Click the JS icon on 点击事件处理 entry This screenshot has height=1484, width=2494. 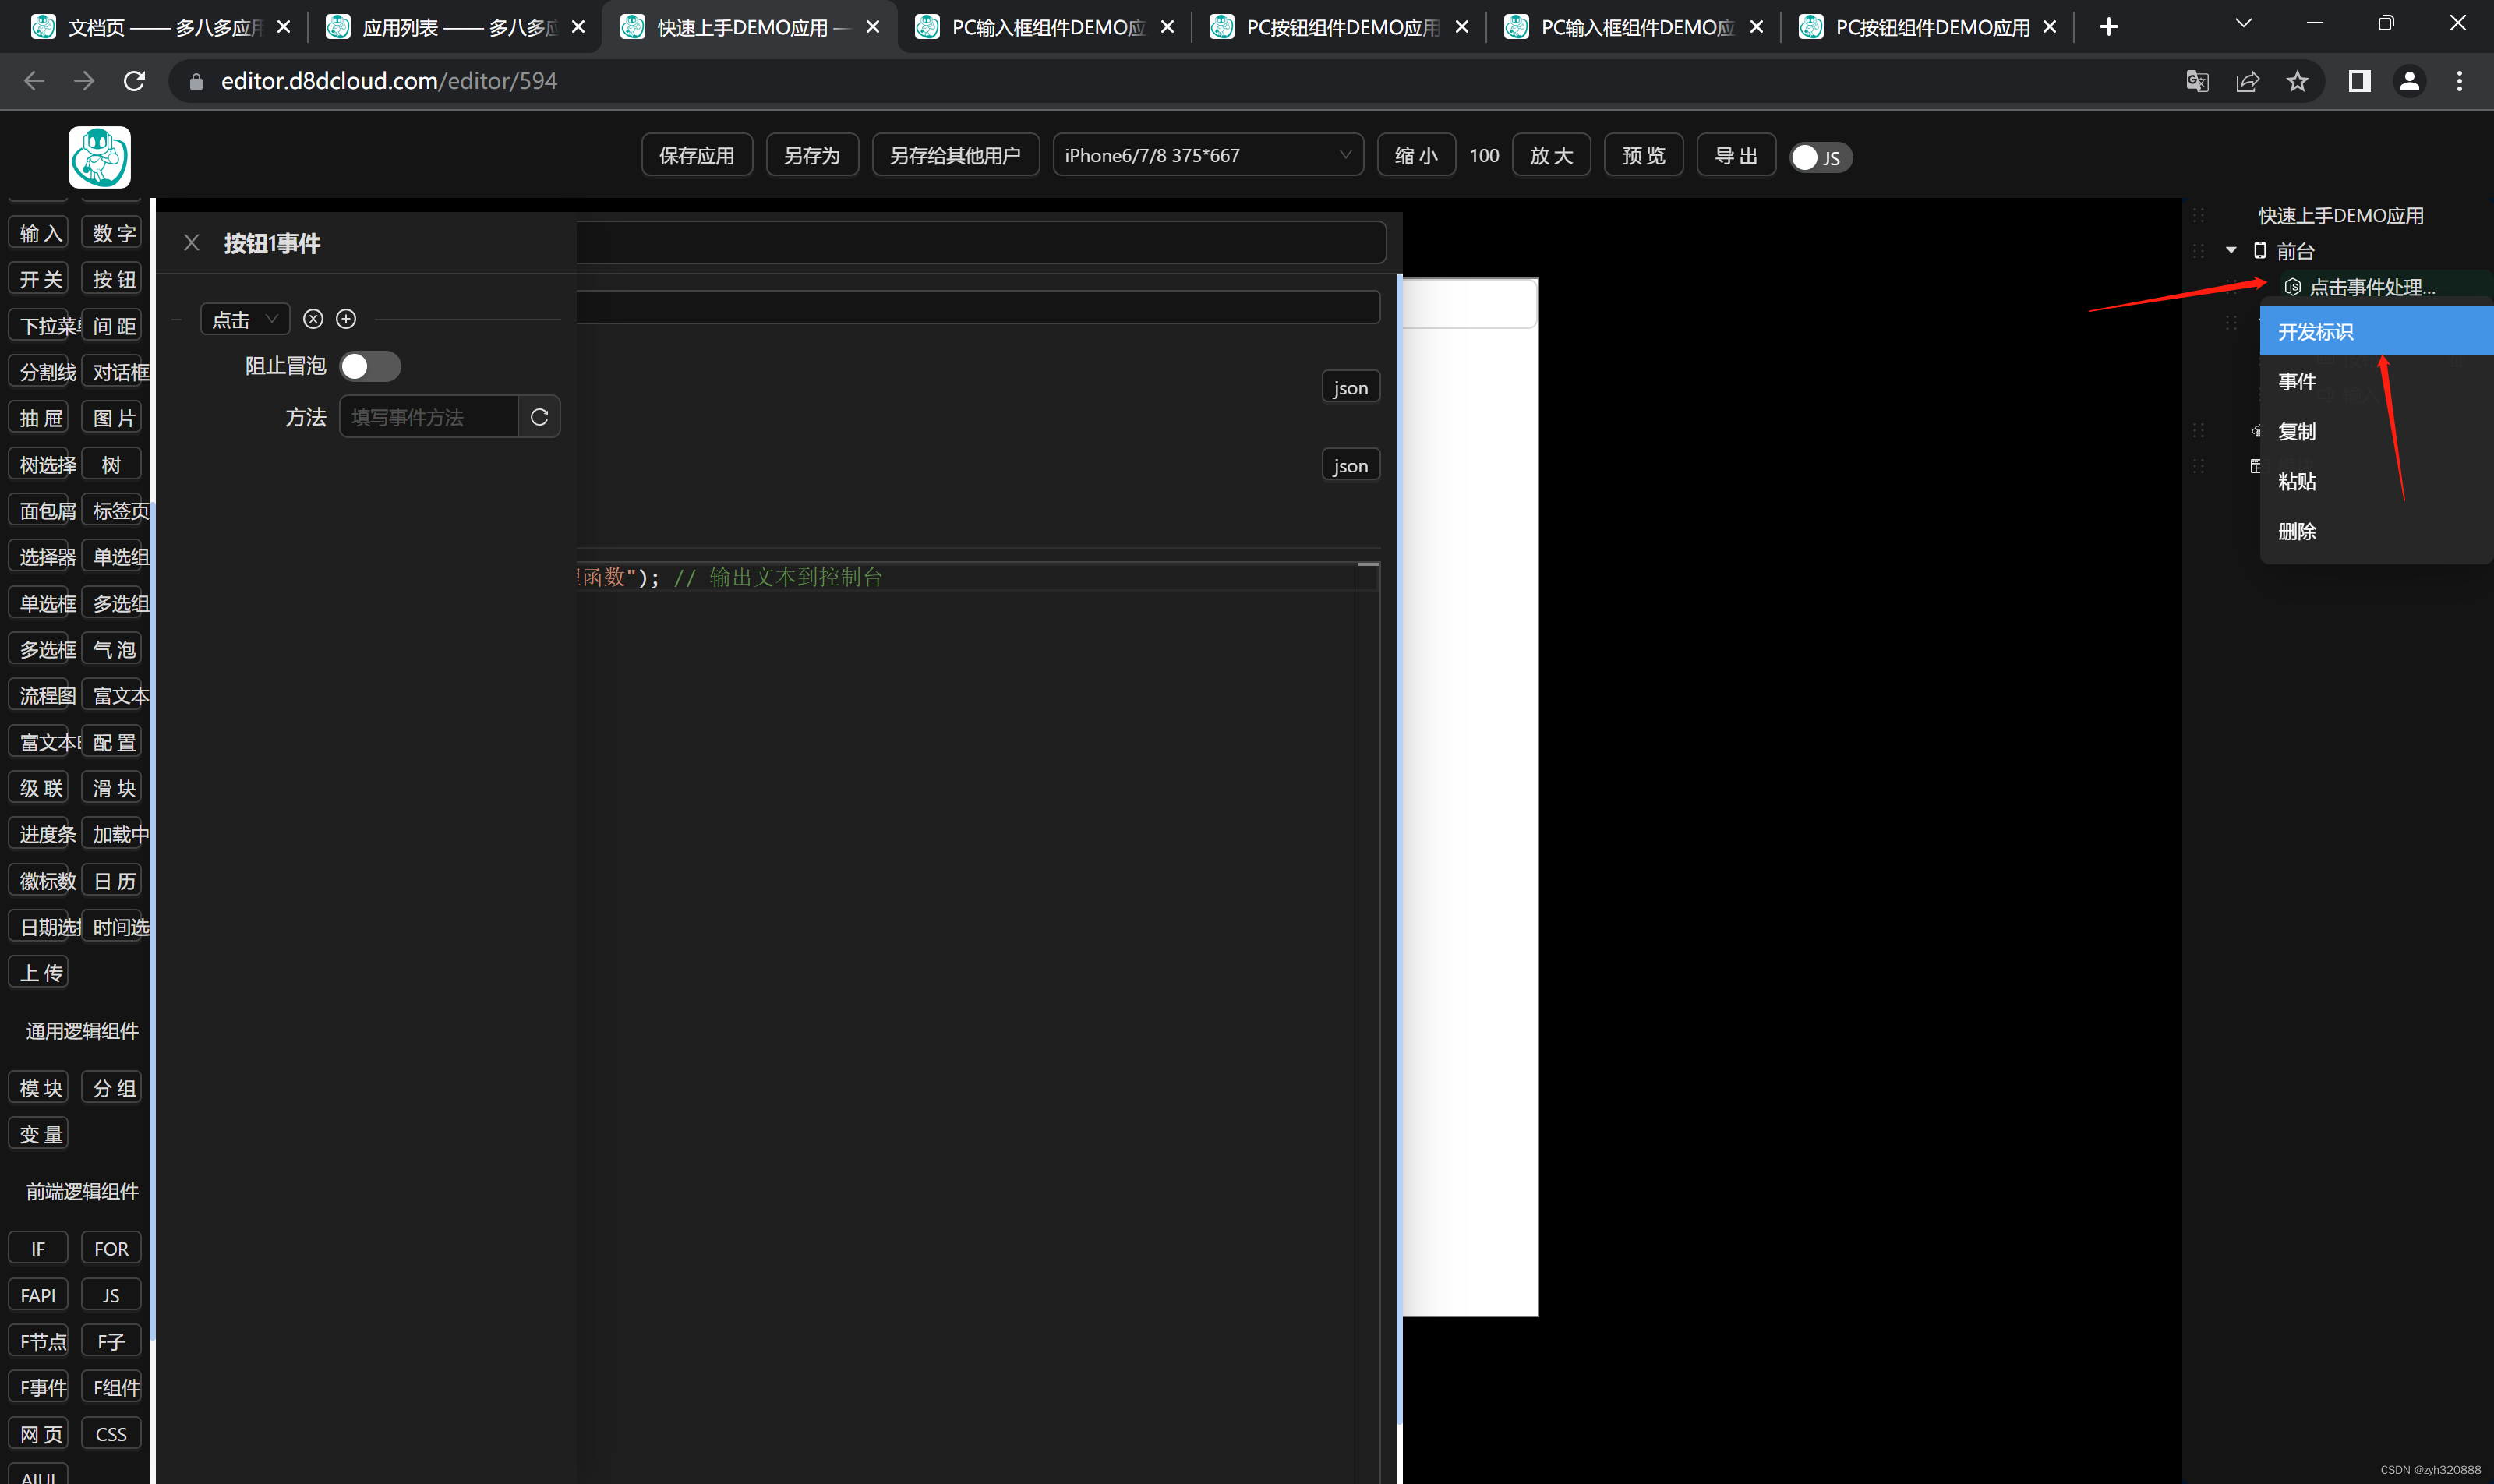[2292, 287]
